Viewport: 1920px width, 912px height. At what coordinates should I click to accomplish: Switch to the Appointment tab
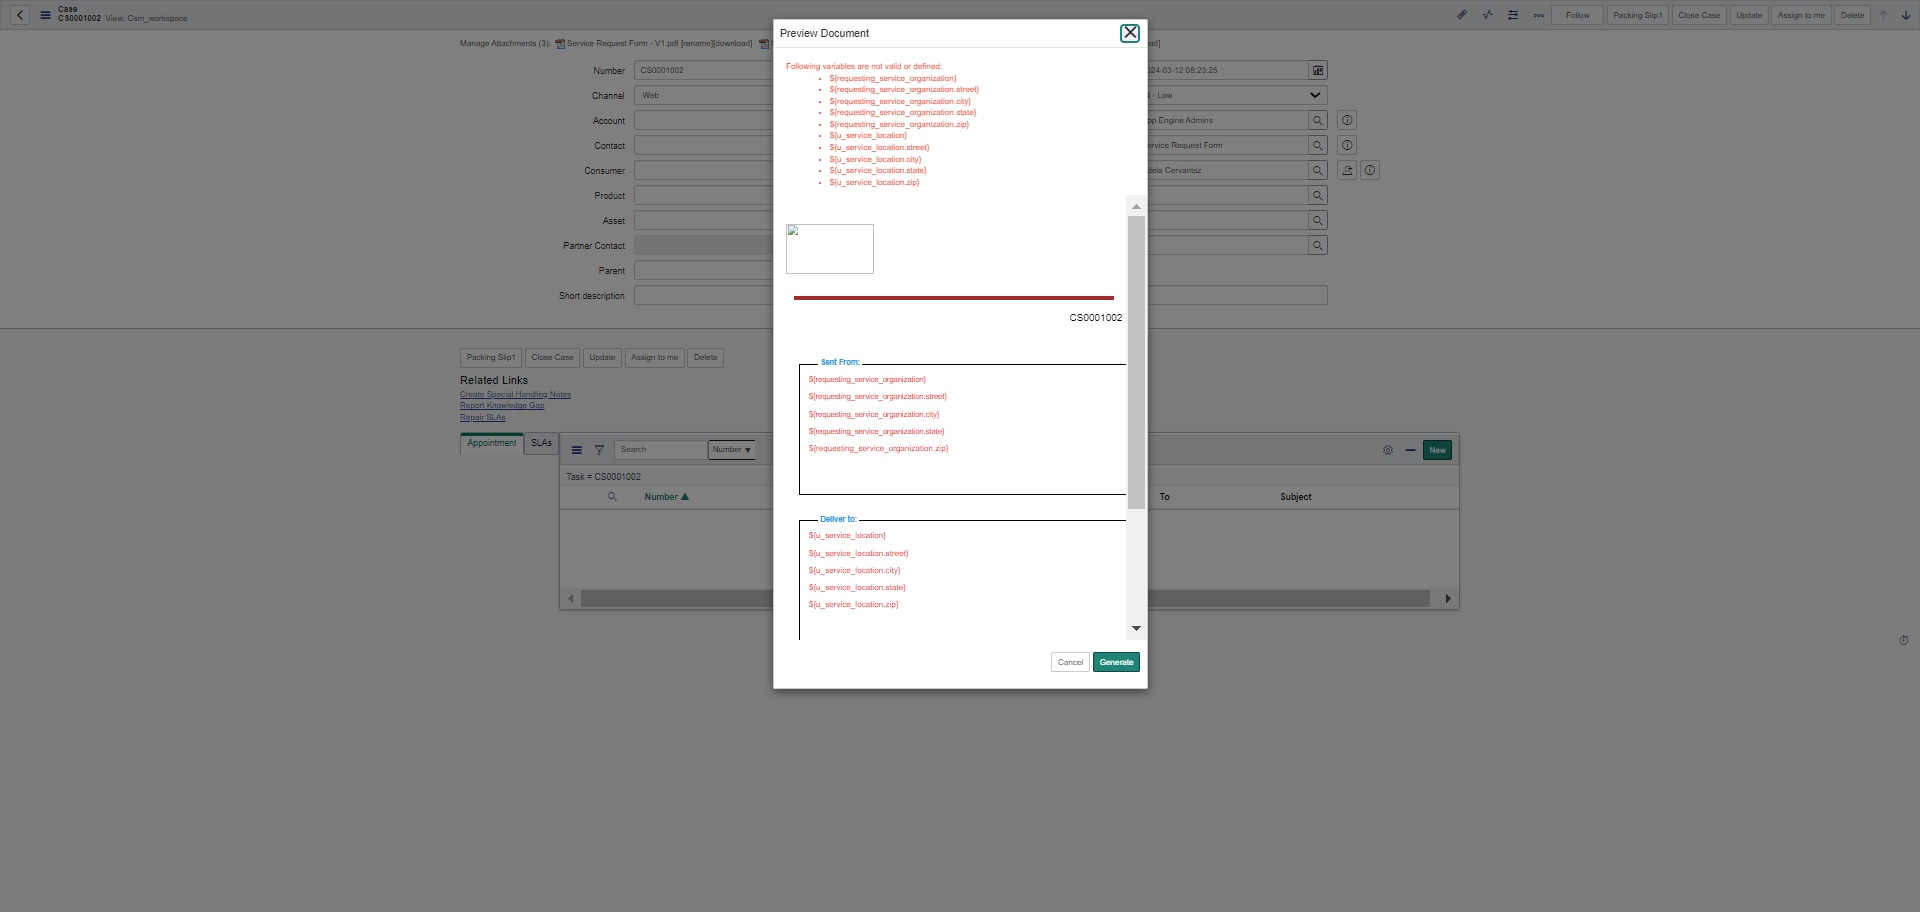coord(492,443)
